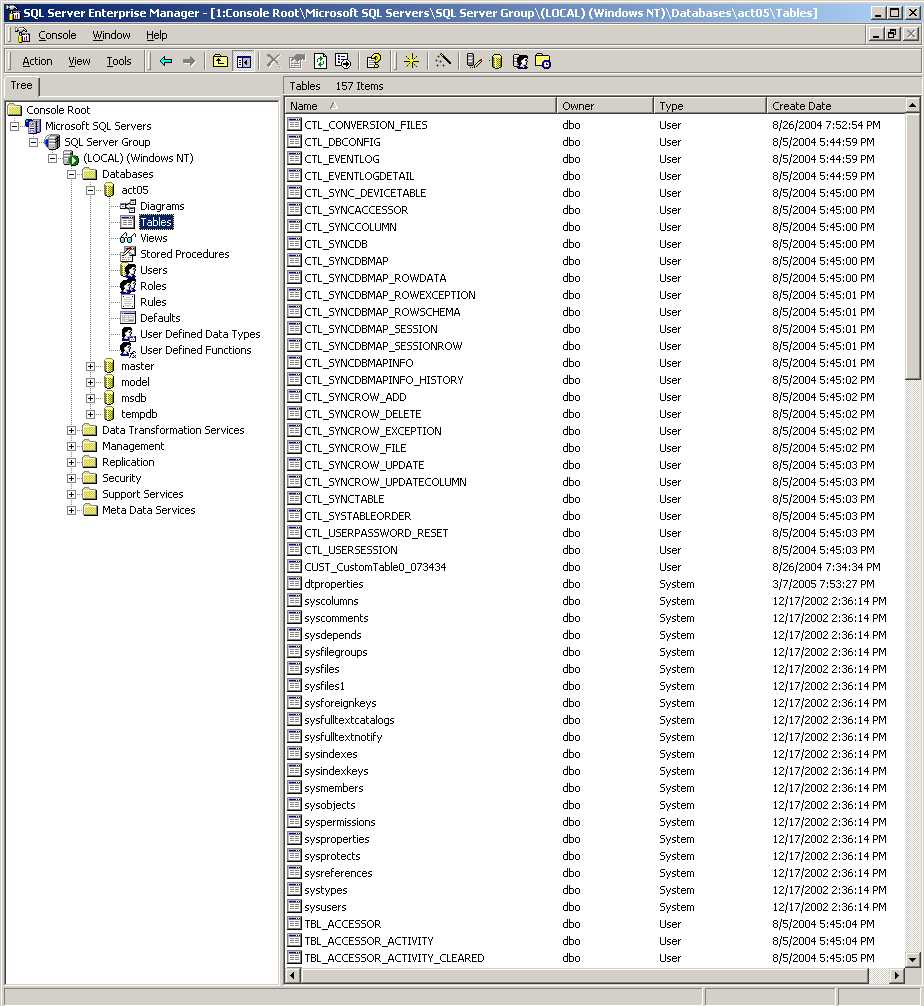The width and height of the screenshot is (924, 1006).
Task: Select the TBL_ACCESSOR_ACTIVITY table row
Action: 595,941
